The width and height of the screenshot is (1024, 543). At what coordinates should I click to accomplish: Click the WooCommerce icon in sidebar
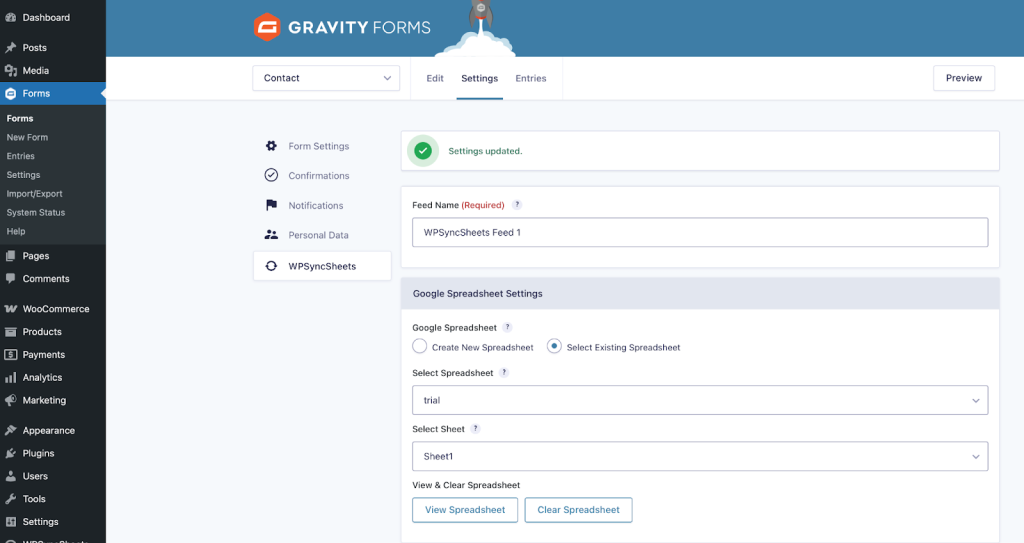click(10, 309)
